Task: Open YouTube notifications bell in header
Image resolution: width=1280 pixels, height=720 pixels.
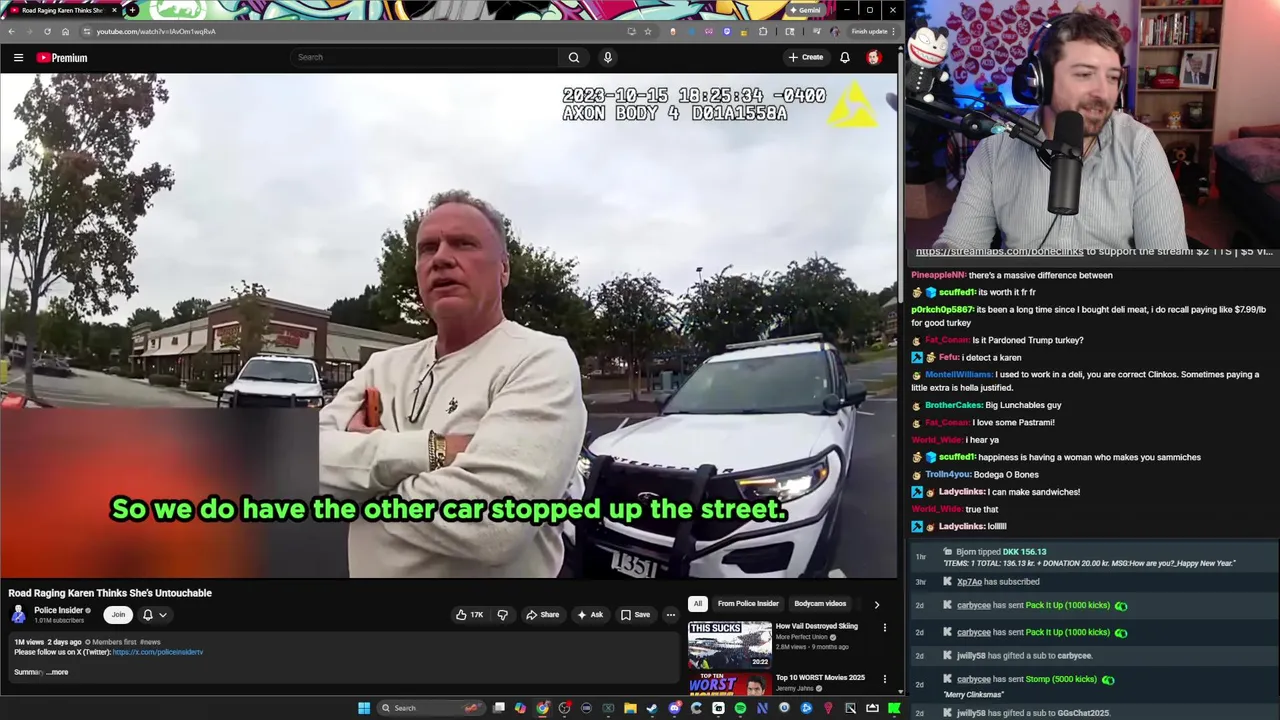Action: pyautogui.click(x=845, y=57)
